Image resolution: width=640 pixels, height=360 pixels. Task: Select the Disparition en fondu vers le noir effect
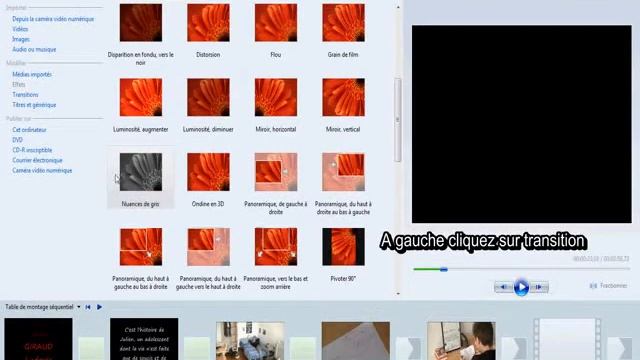[x=140, y=23]
